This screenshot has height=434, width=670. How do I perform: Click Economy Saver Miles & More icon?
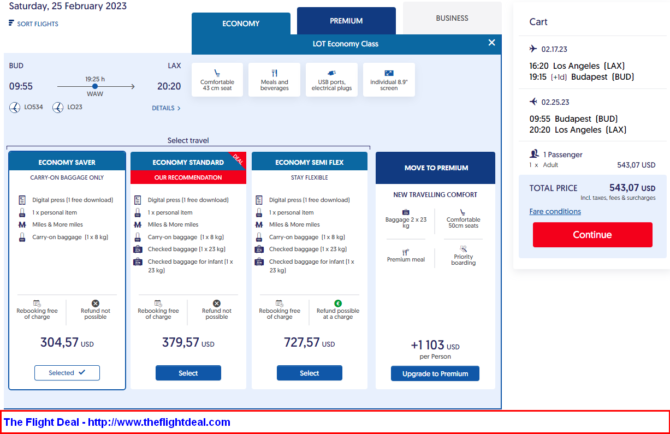pyautogui.click(x=22, y=225)
